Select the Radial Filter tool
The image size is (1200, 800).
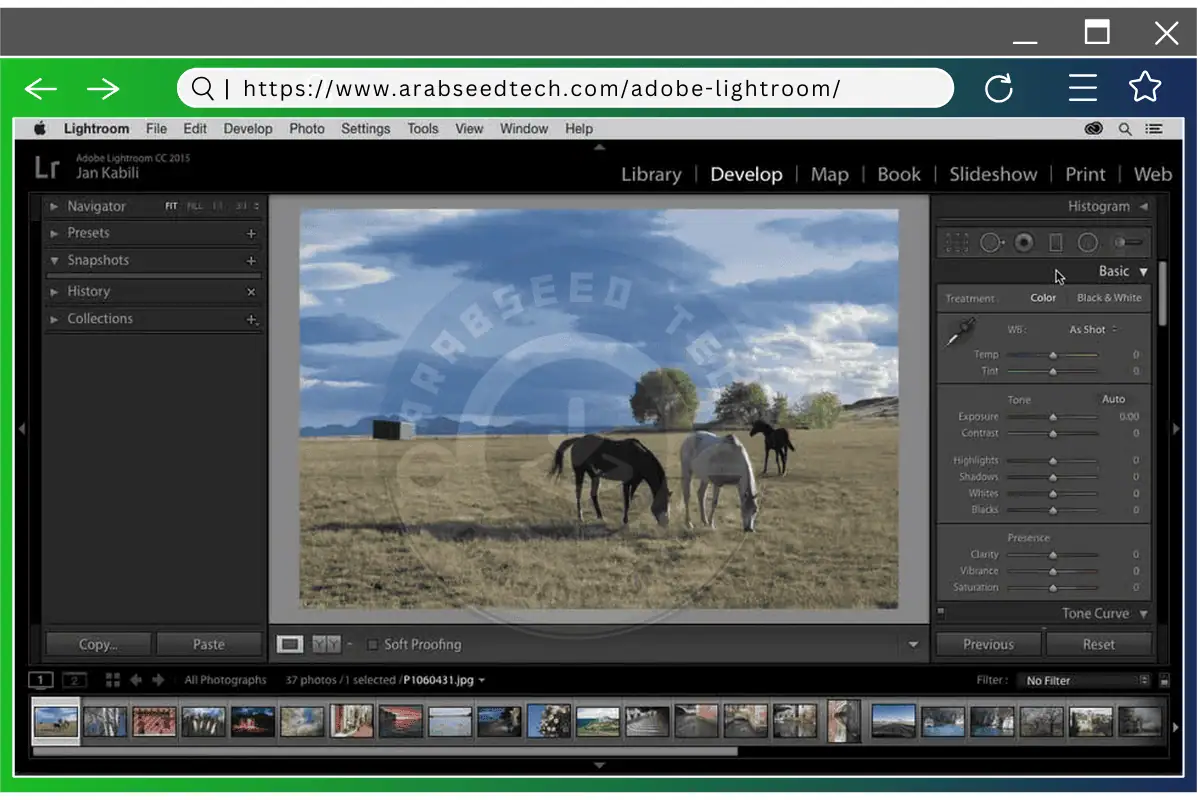click(1087, 242)
